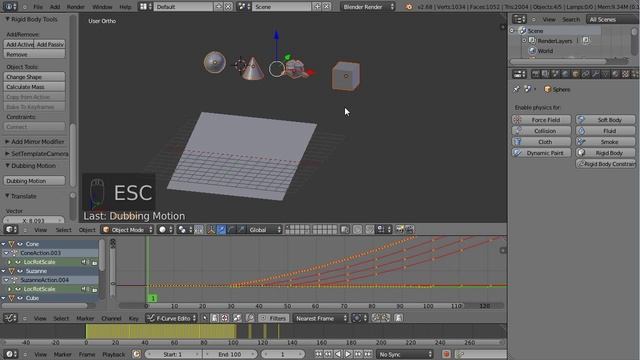
Task: Expand the RenderLayers item in Outliner
Action: tap(524, 41)
